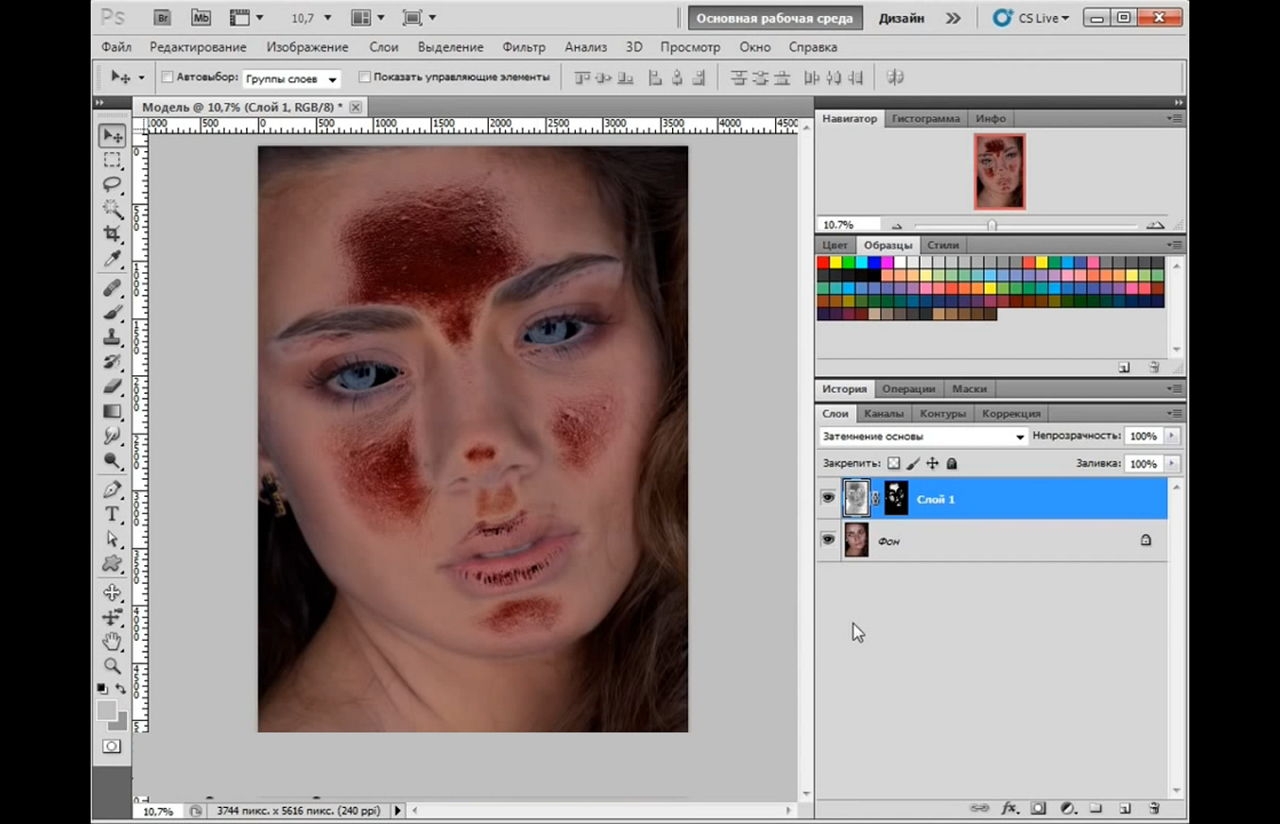Open the Группы слоев dropdown
Image resolution: width=1280 pixels, height=824 pixels.
291,78
